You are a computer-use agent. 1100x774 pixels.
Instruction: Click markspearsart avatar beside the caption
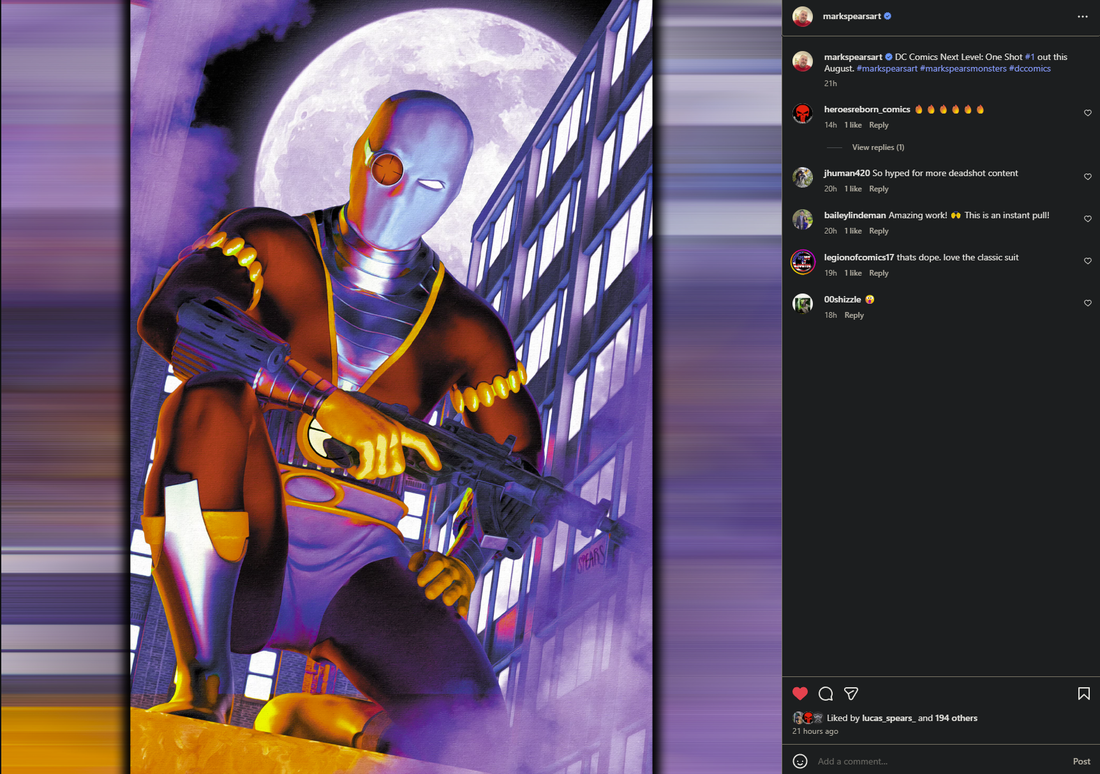pyautogui.click(x=803, y=61)
